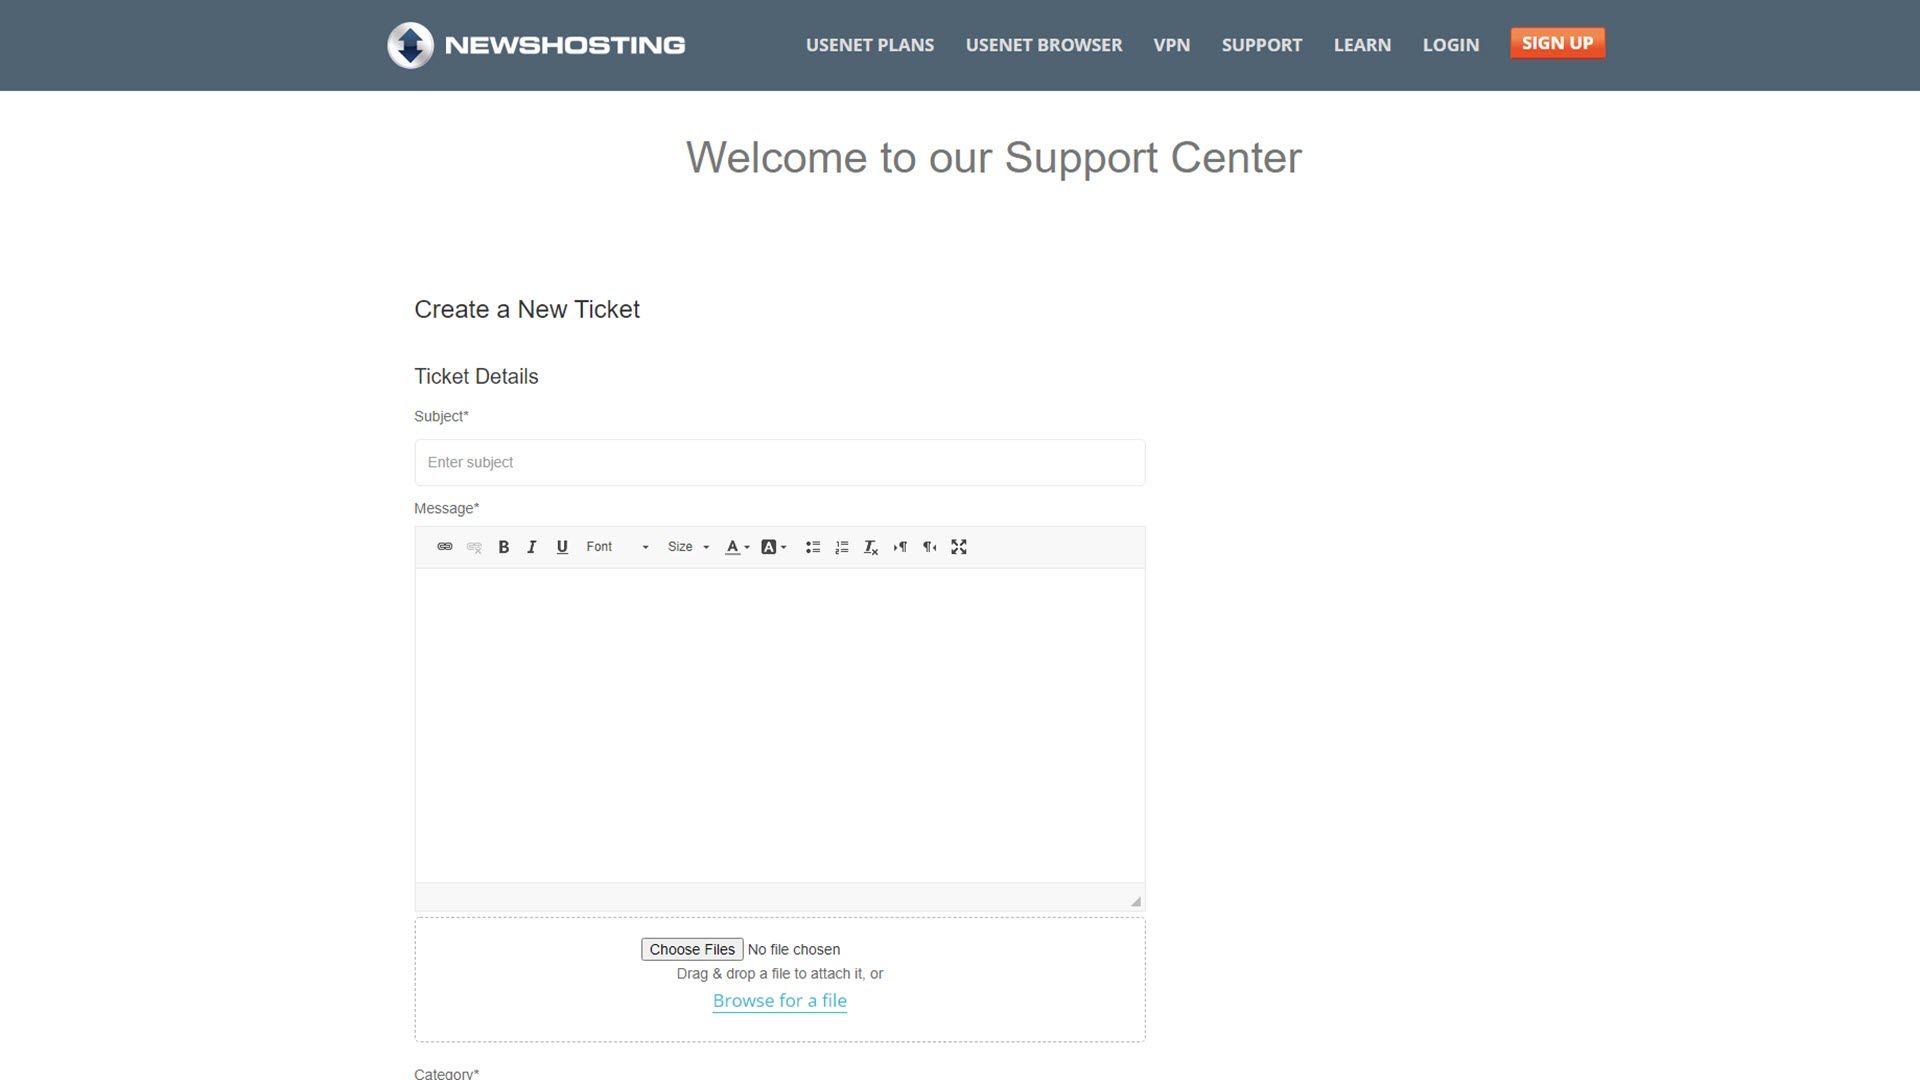The height and width of the screenshot is (1080, 1920).
Task: Click the Sign Up button
Action: (1557, 43)
